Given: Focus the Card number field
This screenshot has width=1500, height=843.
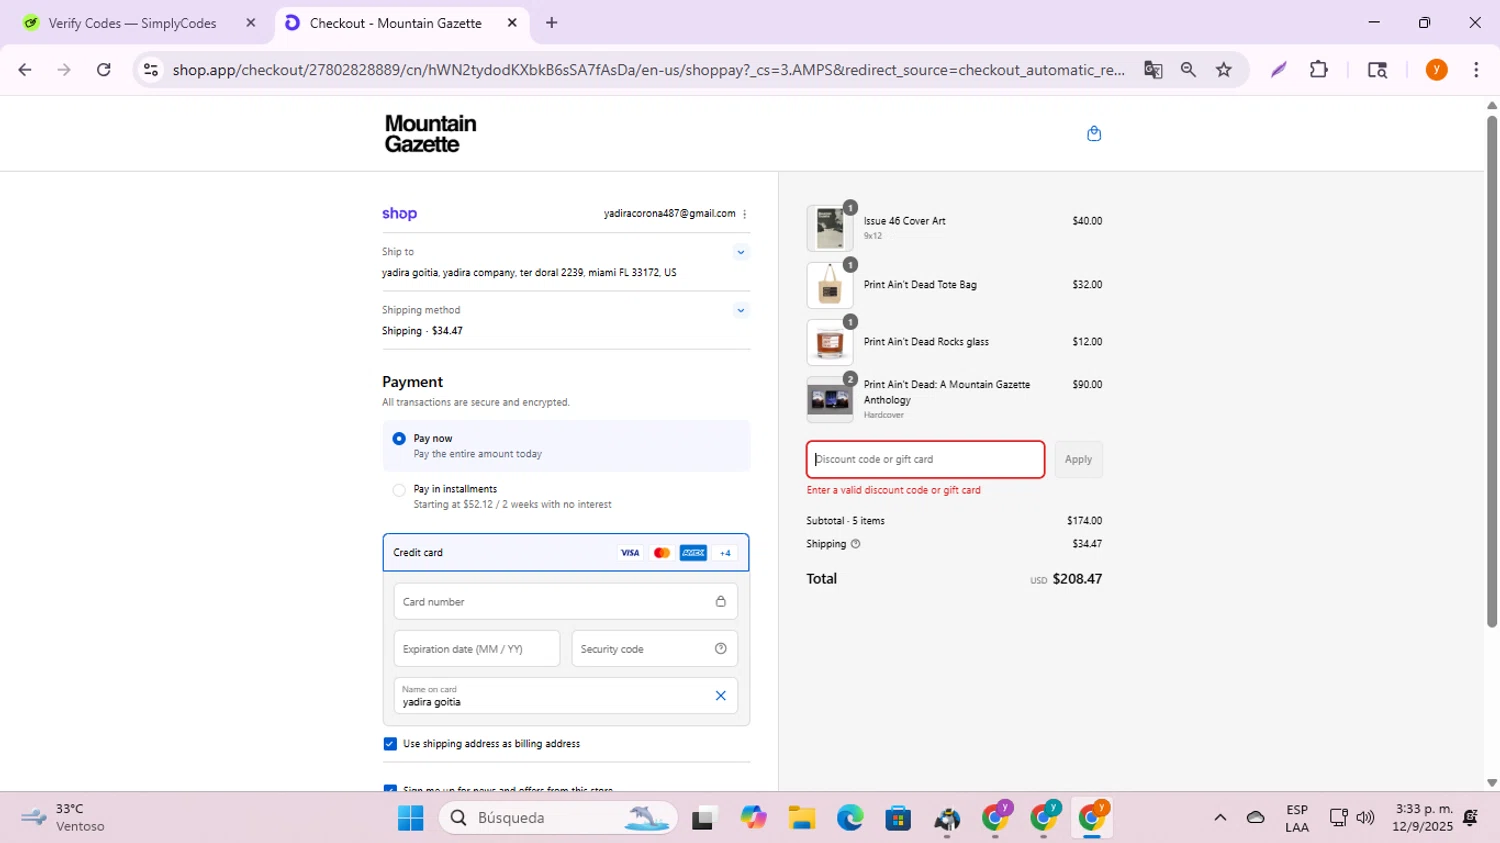Looking at the screenshot, I should [x=566, y=602].
